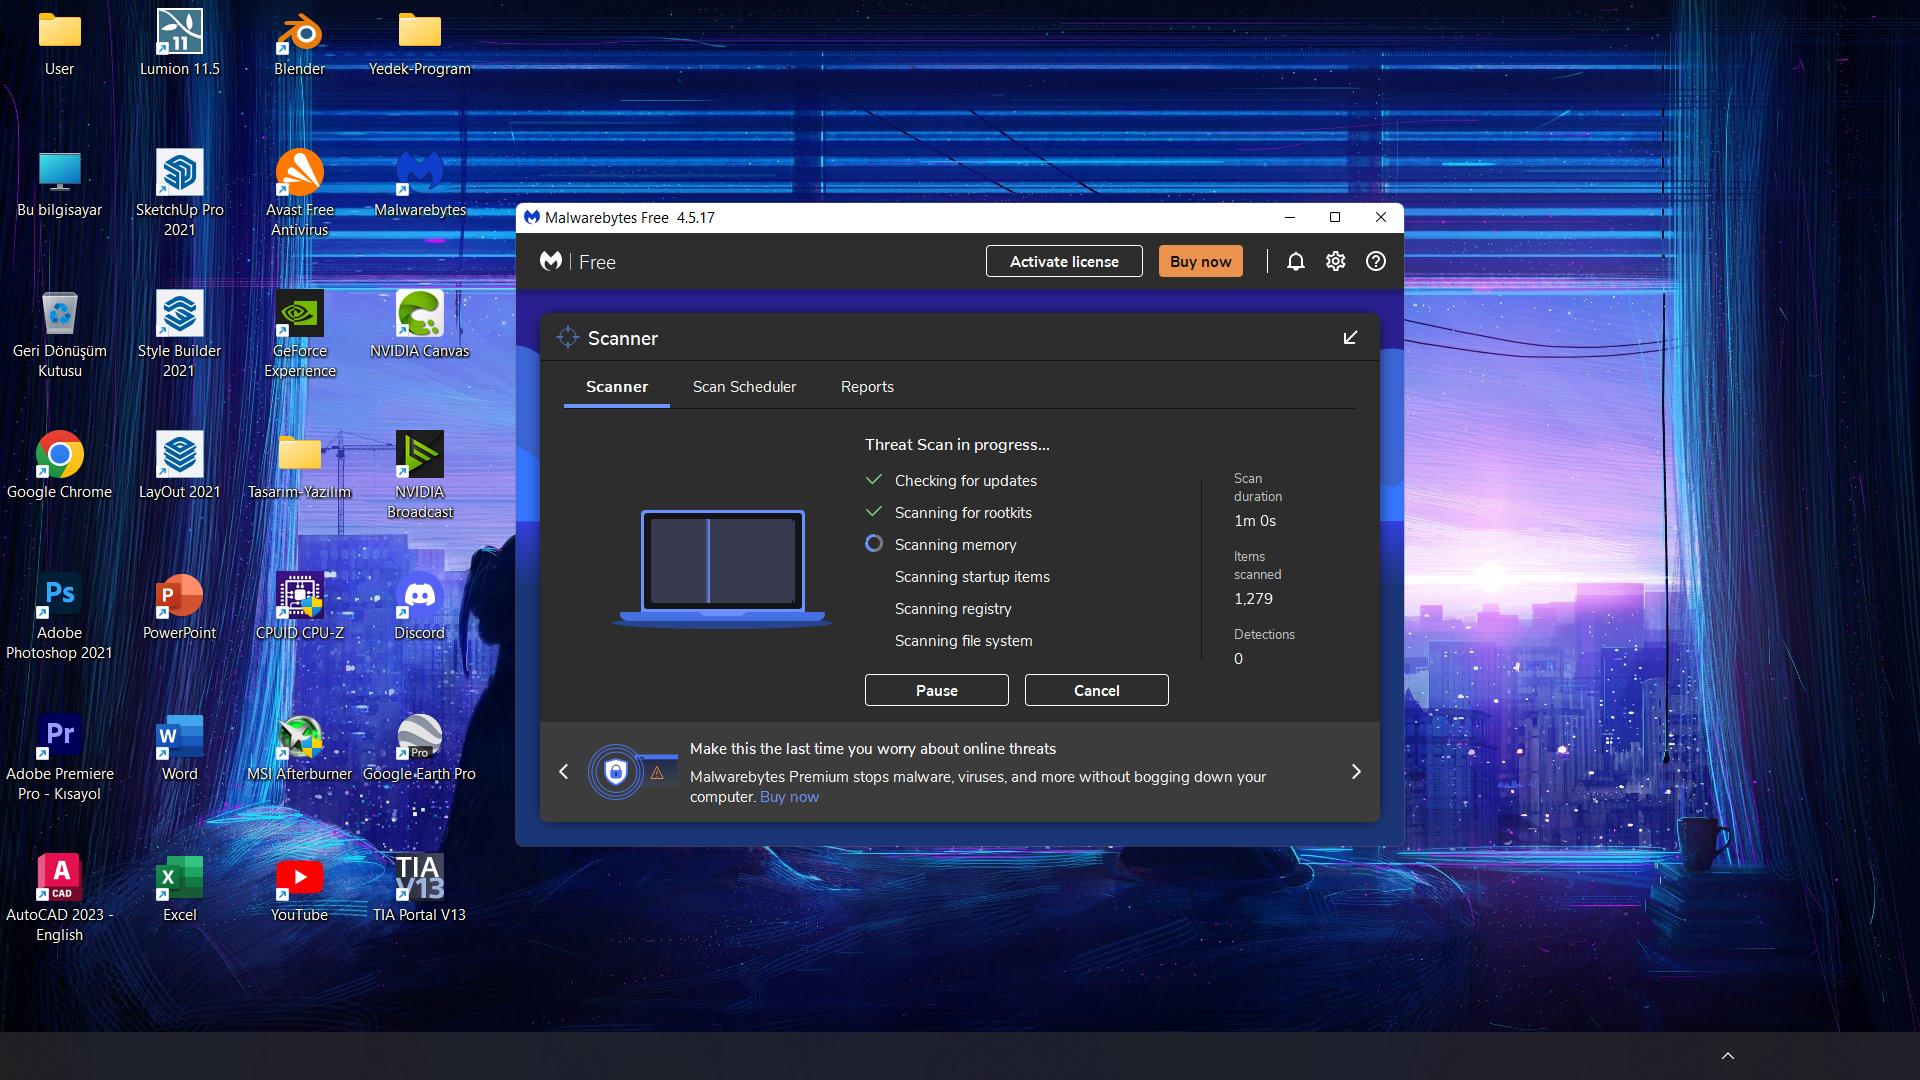Click the orange Buy now button
Viewport: 1920px width, 1080px height.
1200,261
